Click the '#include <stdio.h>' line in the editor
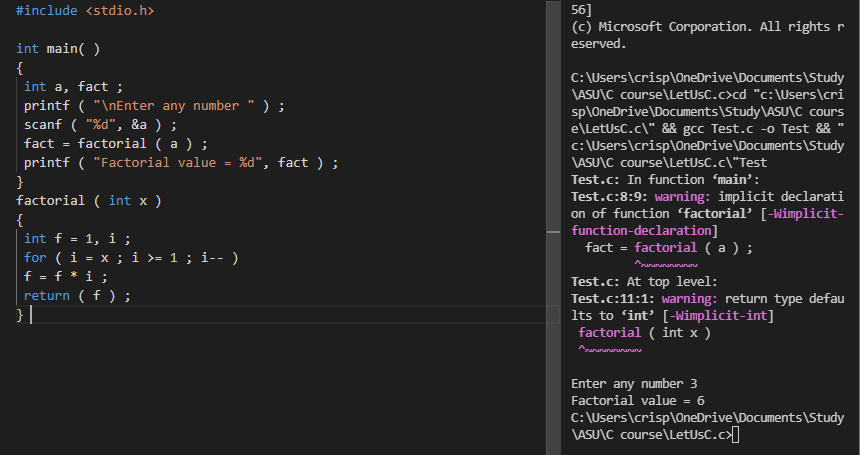The width and height of the screenshot is (860, 455). click(x=85, y=10)
